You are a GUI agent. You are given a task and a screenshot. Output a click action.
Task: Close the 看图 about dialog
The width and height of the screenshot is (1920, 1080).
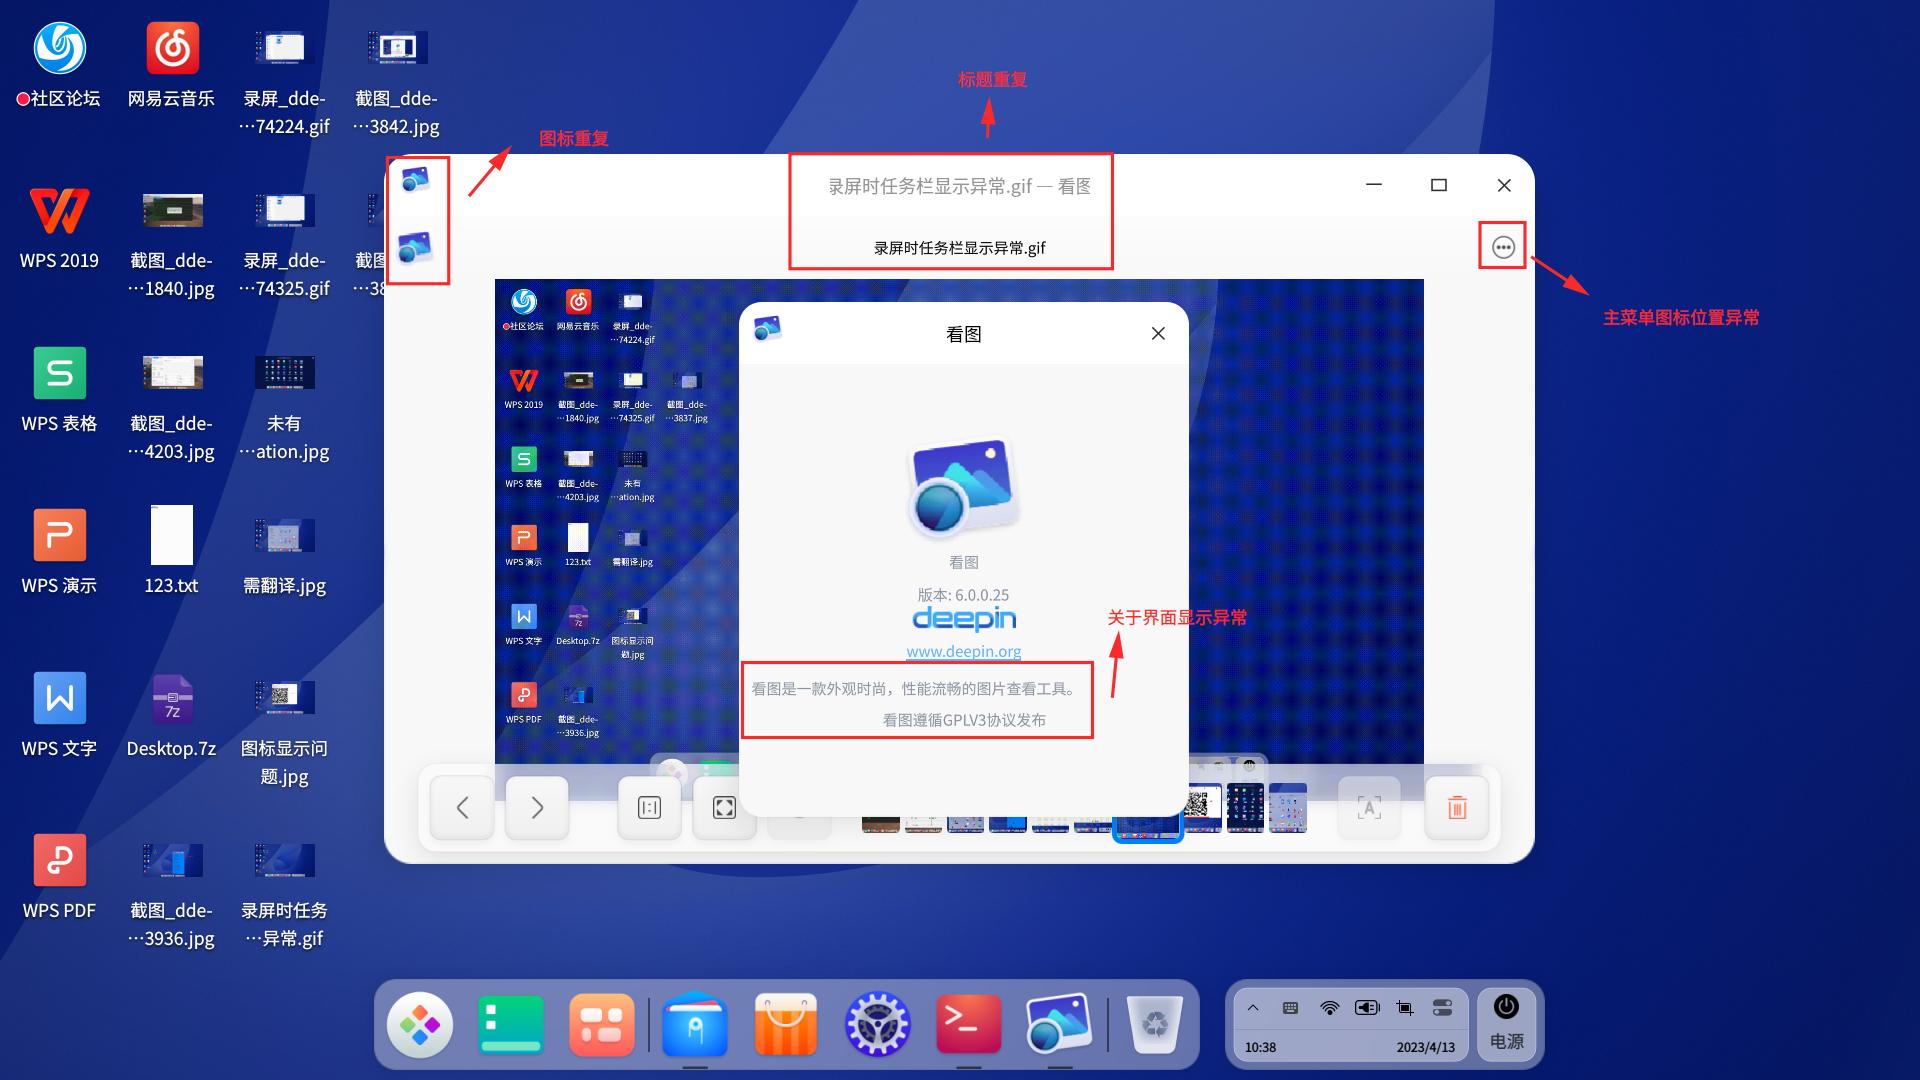tap(1158, 333)
